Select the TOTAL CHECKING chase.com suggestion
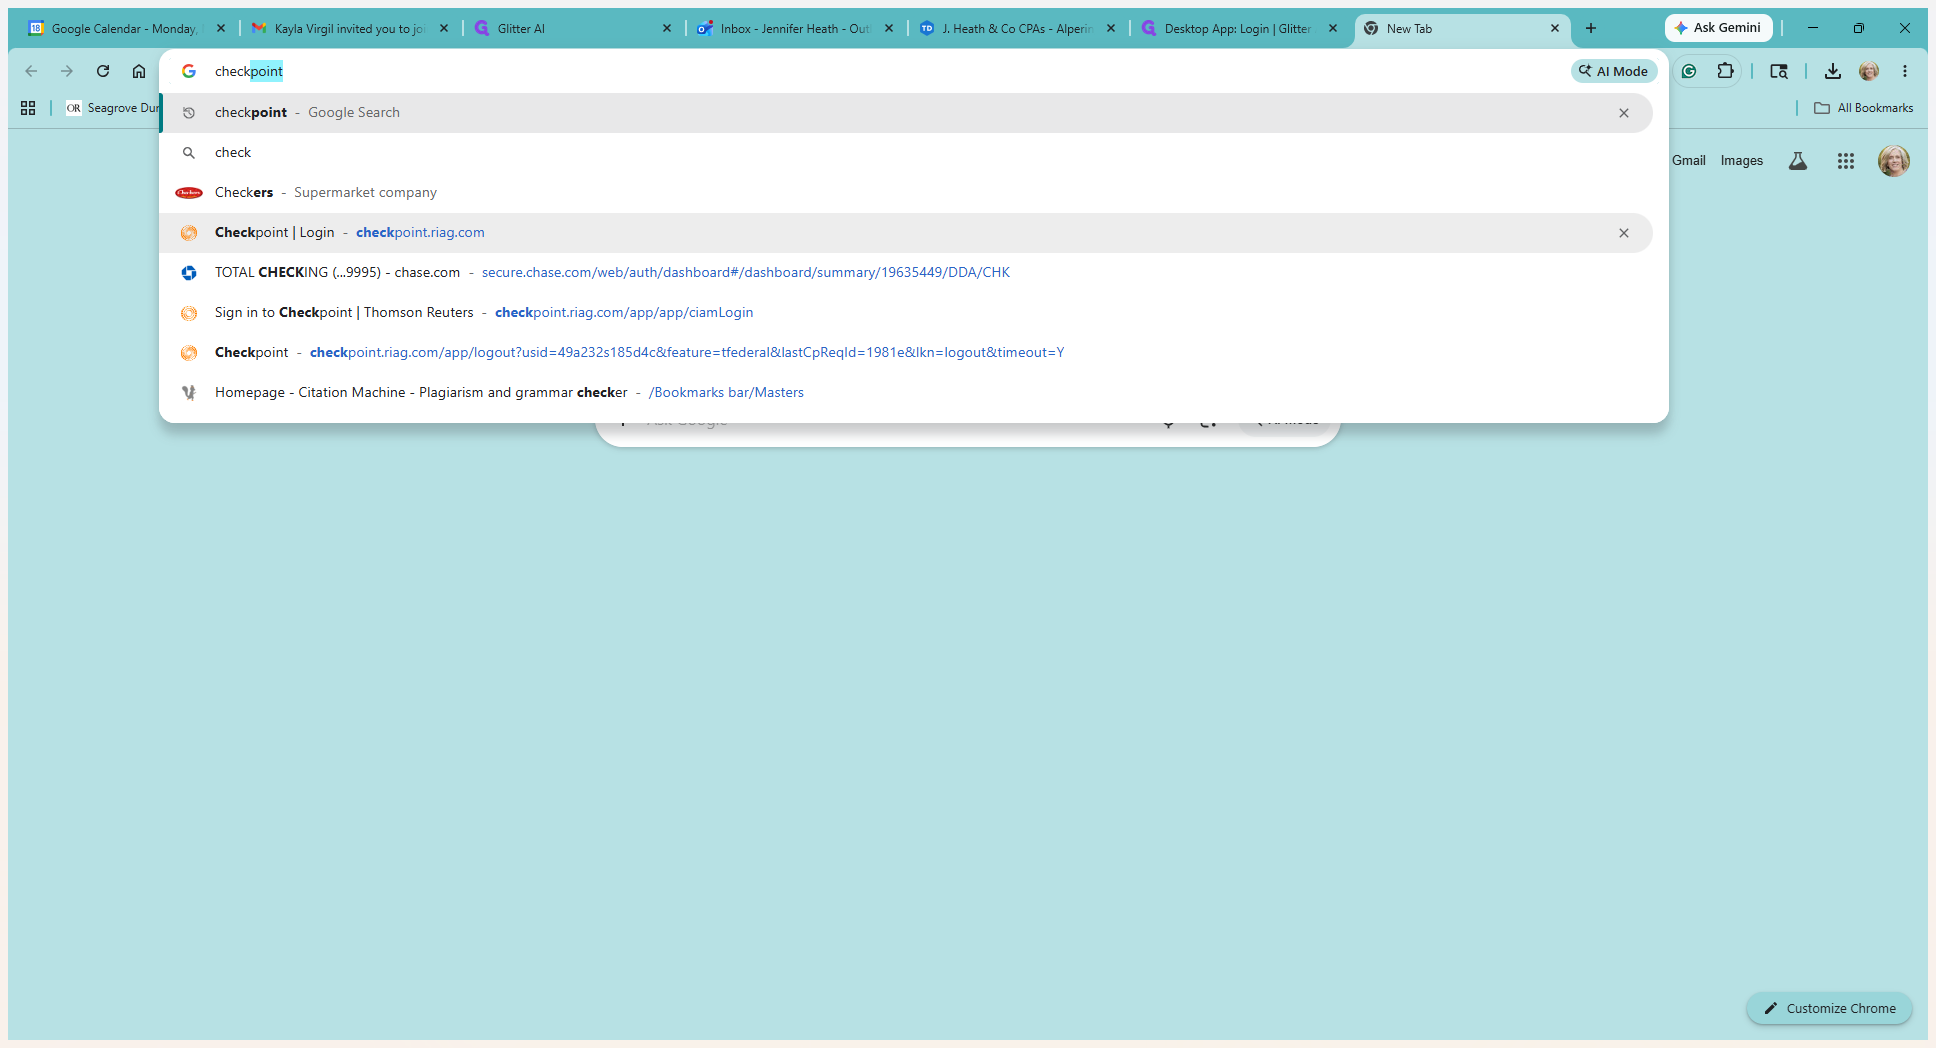The image size is (1936, 1048). point(906,273)
